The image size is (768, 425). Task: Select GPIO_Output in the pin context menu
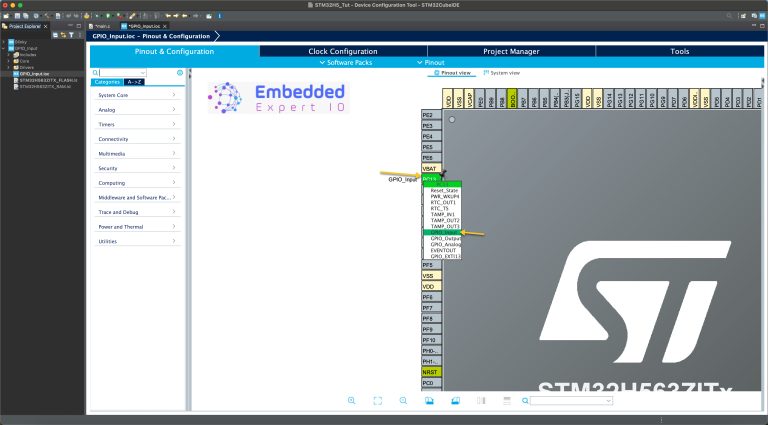tap(445, 238)
